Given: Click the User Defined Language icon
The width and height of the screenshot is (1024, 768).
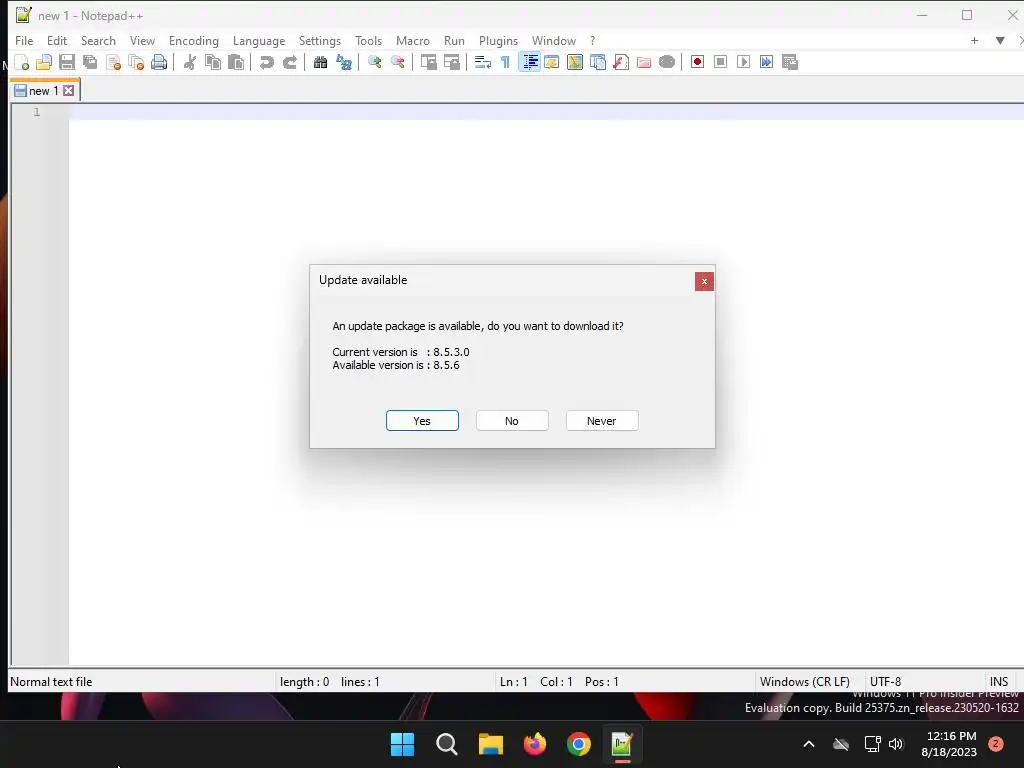Looking at the screenshot, I should tap(552, 62).
